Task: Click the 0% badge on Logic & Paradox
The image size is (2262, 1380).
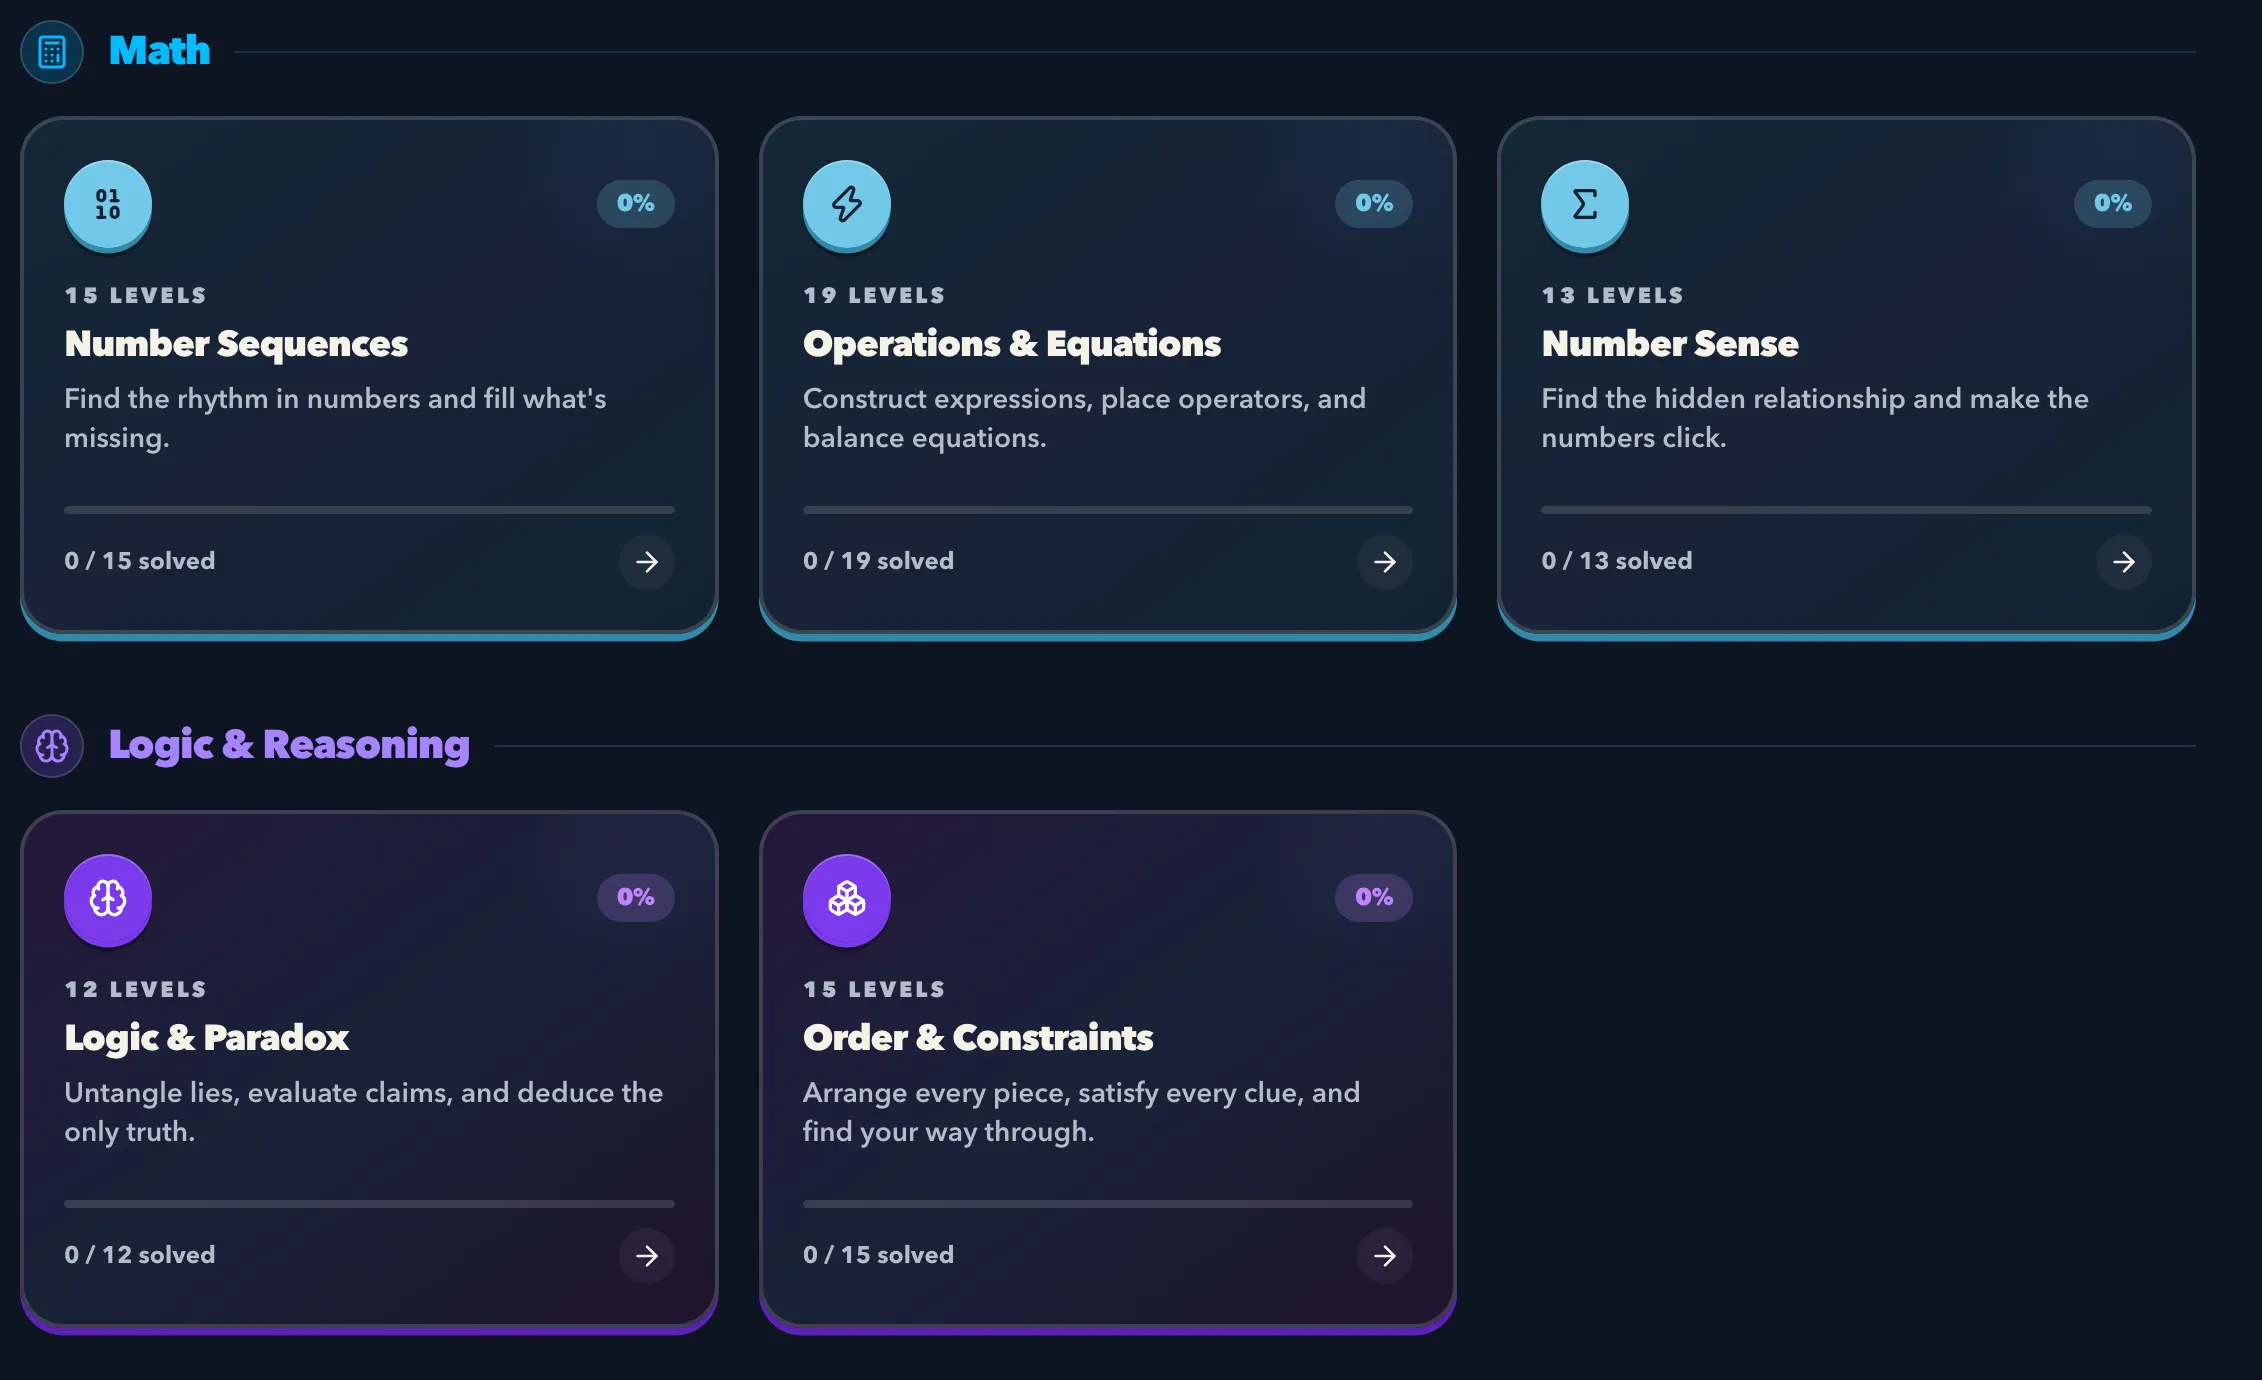Action: click(x=636, y=897)
